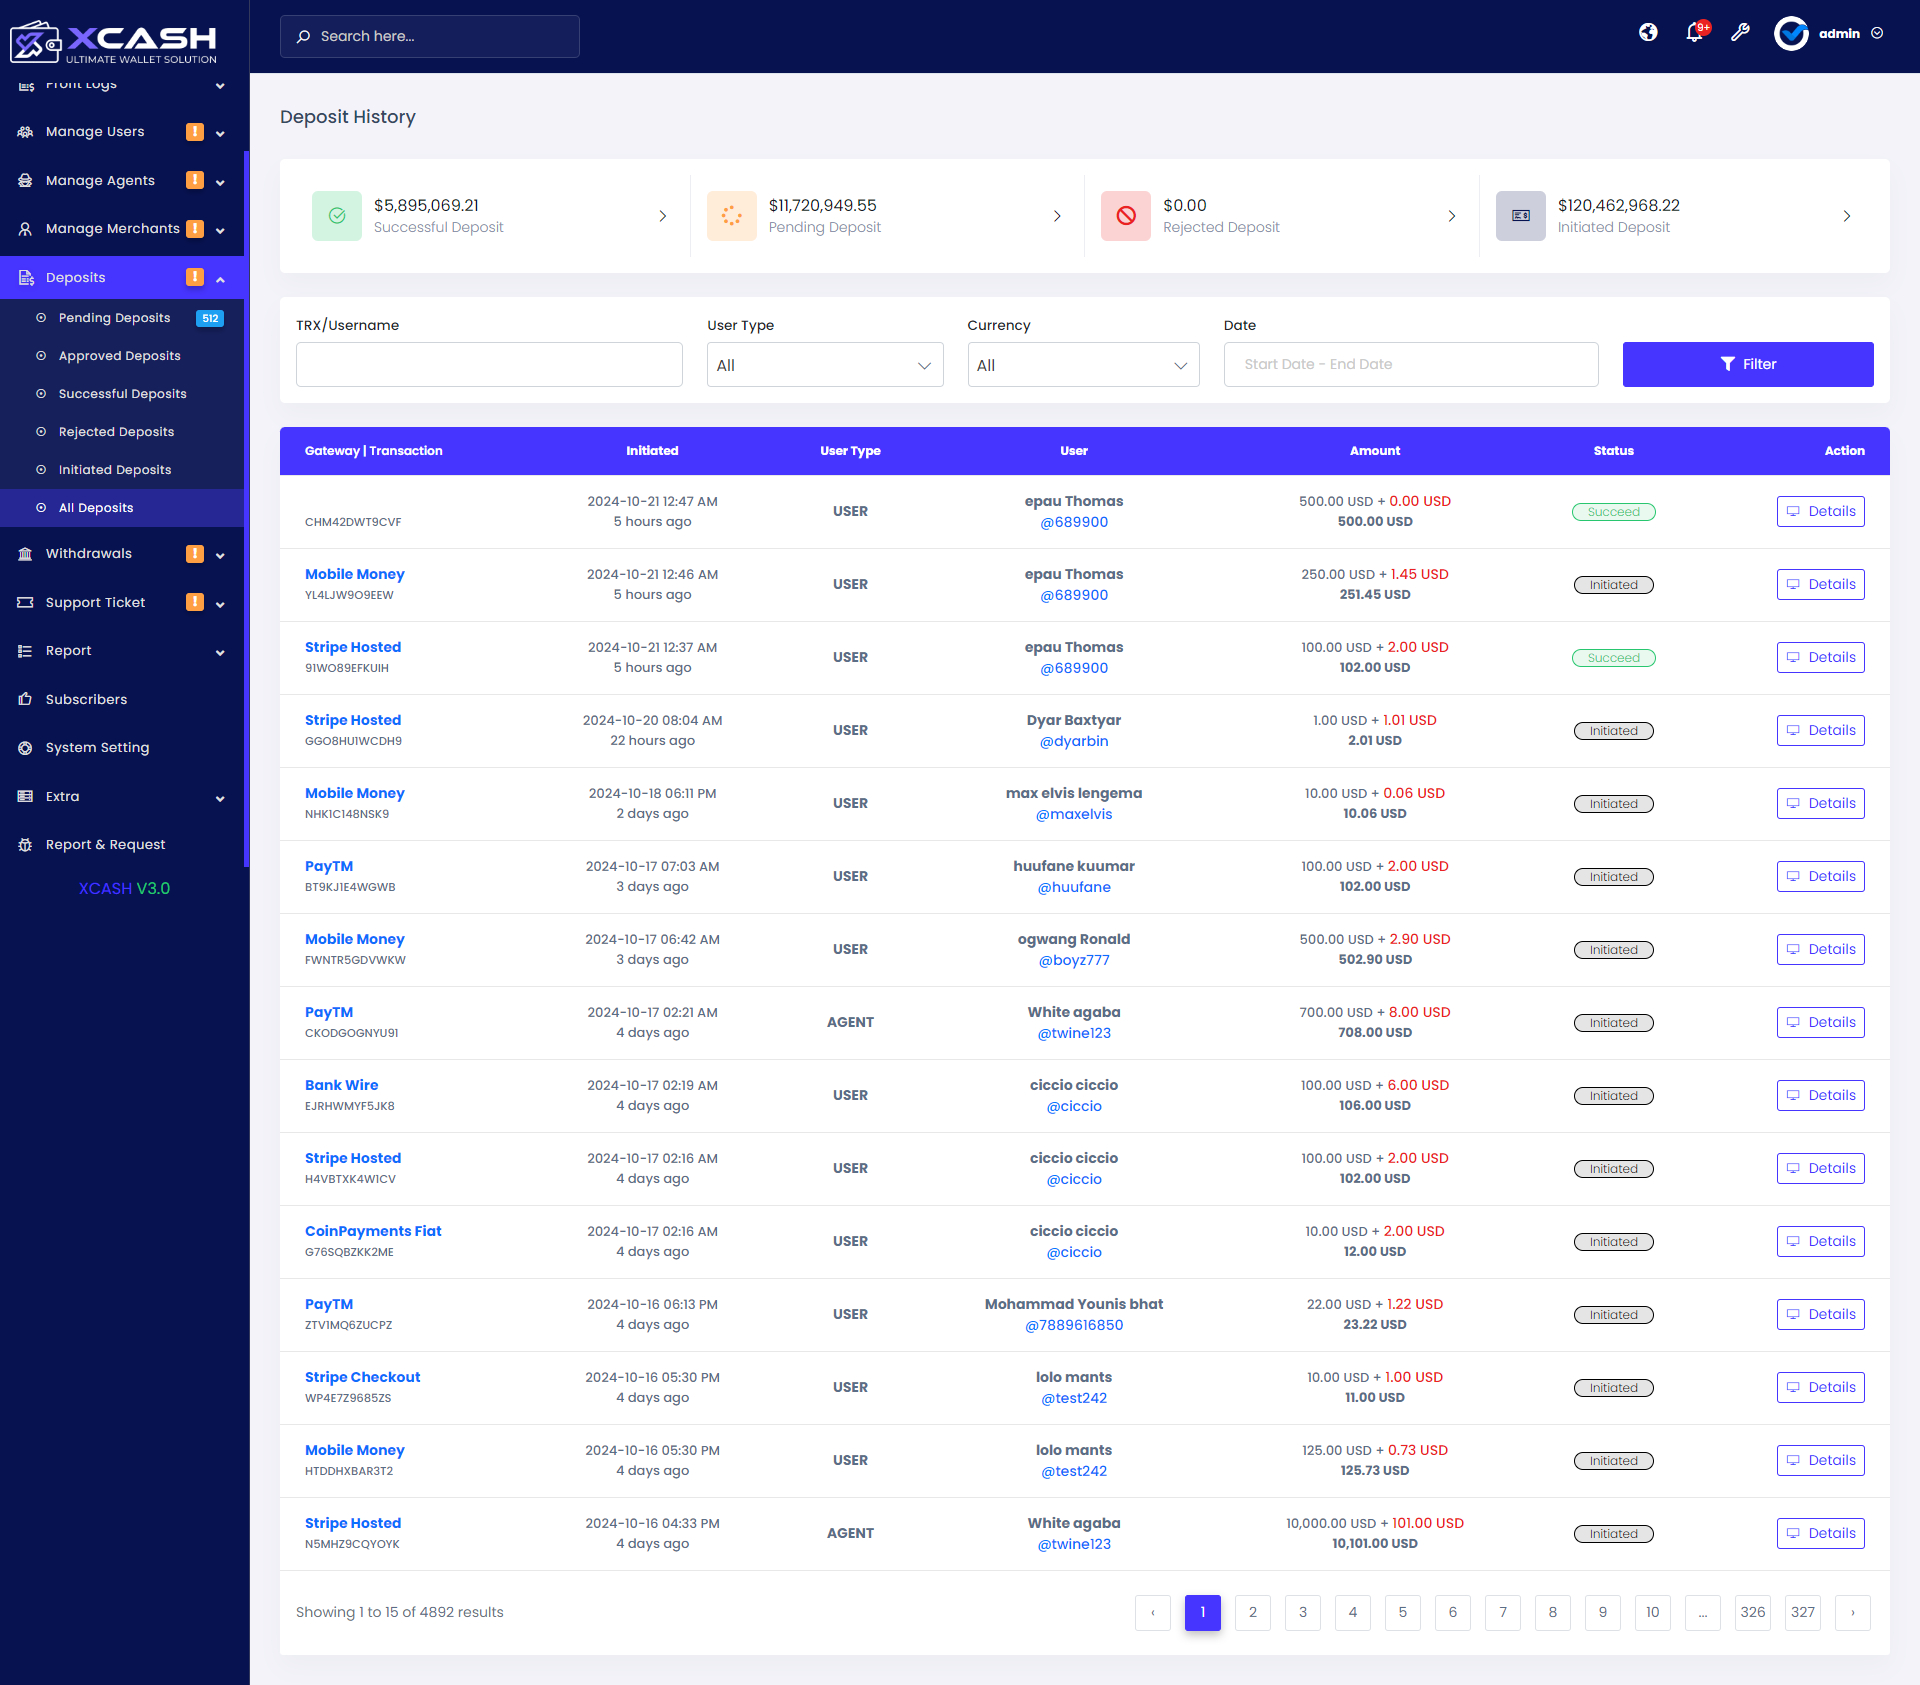
Task: Open Pending Deposits in sidebar
Action: click(x=114, y=318)
